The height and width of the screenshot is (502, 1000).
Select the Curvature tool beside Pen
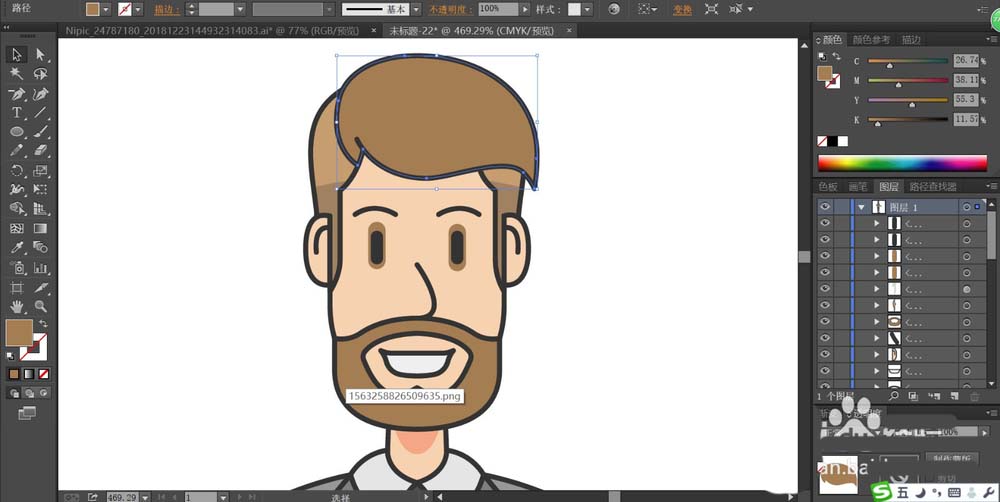point(40,94)
